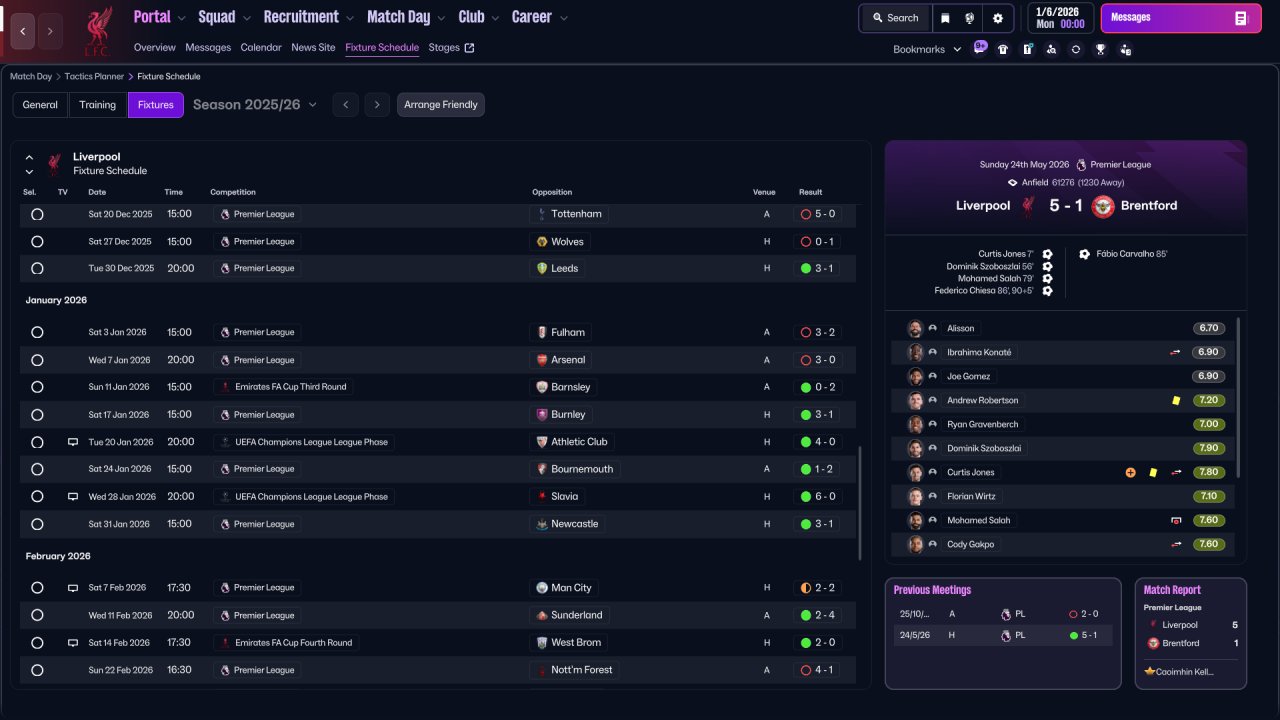Go to the previous season arrow
The width and height of the screenshot is (1280, 720).
[x=345, y=105]
